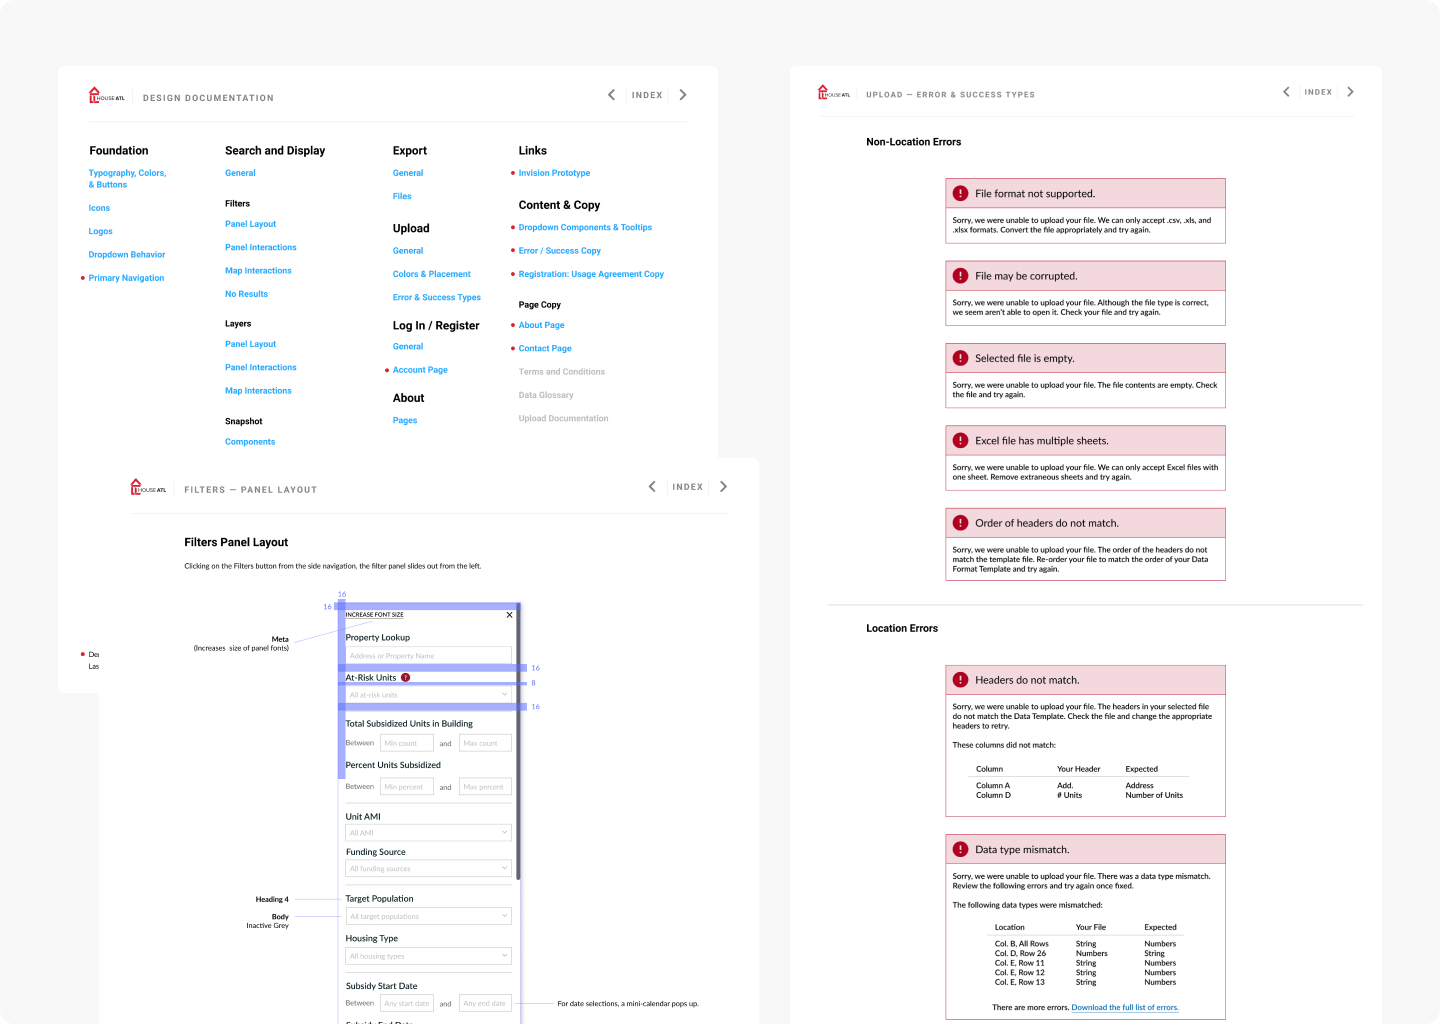
Task: Open Typography, Colors, & Buttons link
Action: pyautogui.click(x=127, y=179)
